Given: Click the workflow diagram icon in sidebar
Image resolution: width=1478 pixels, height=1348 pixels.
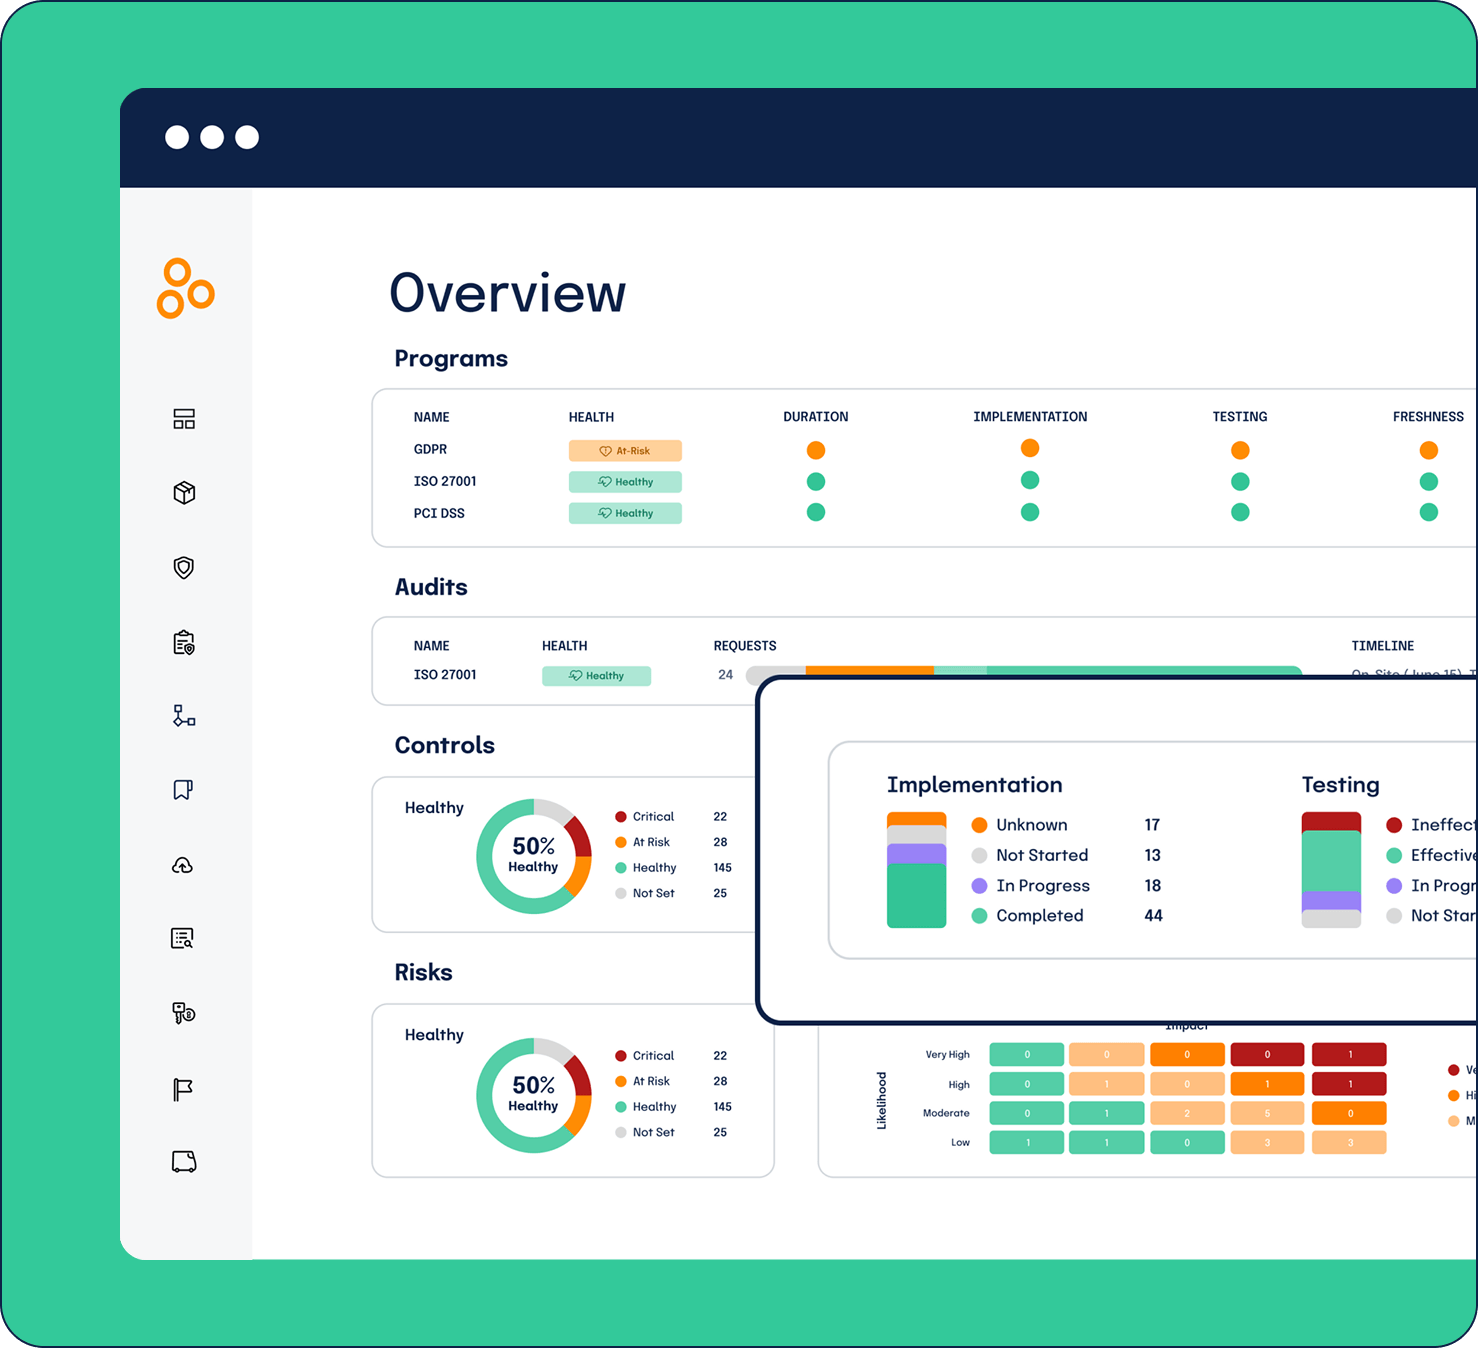Looking at the screenshot, I should 184,716.
